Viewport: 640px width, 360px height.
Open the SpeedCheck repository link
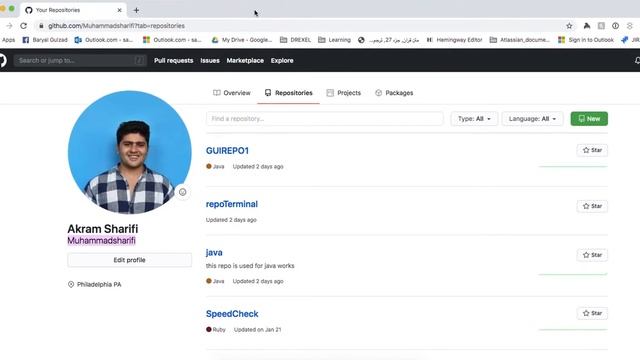(x=232, y=314)
